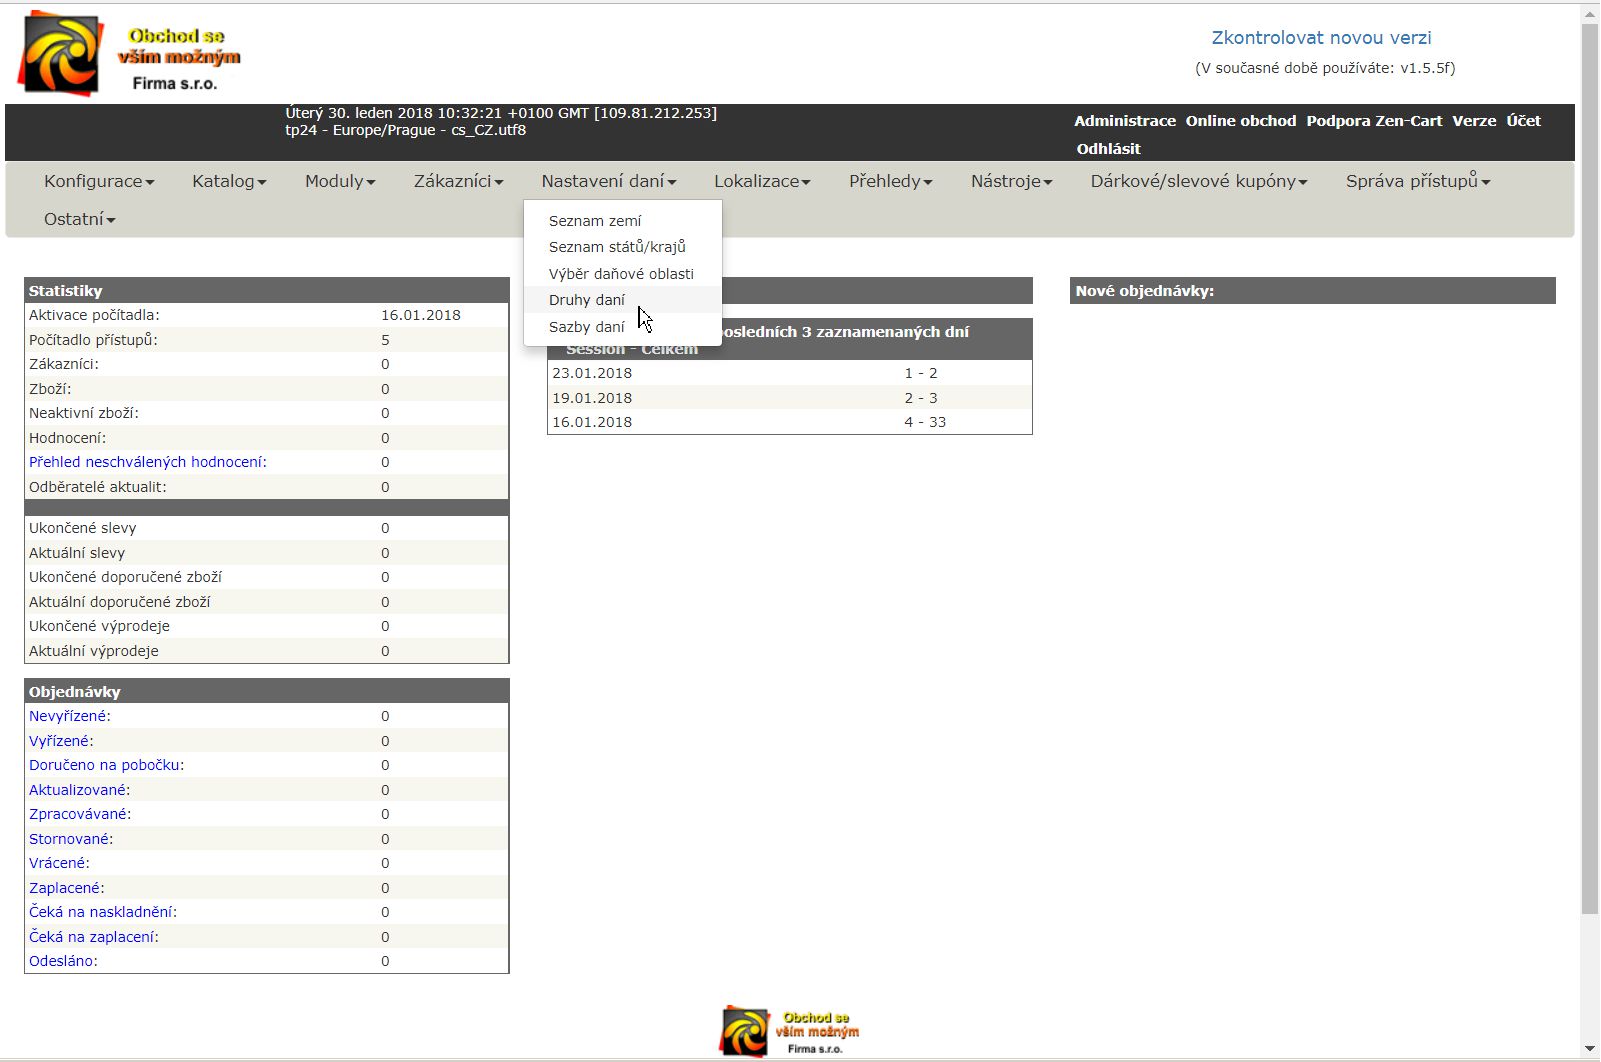The image size is (1601, 1062).
Task: Go to Podpora Zen-Cart
Action: point(1374,121)
